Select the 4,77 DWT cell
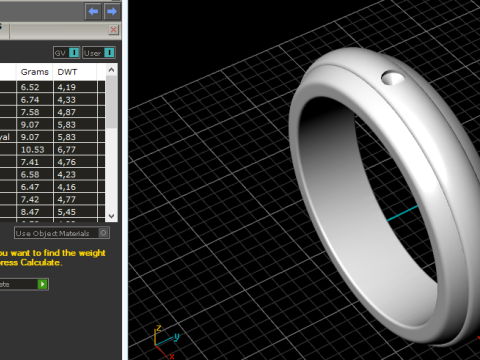Image resolution: width=480 pixels, height=360 pixels. tap(75, 199)
